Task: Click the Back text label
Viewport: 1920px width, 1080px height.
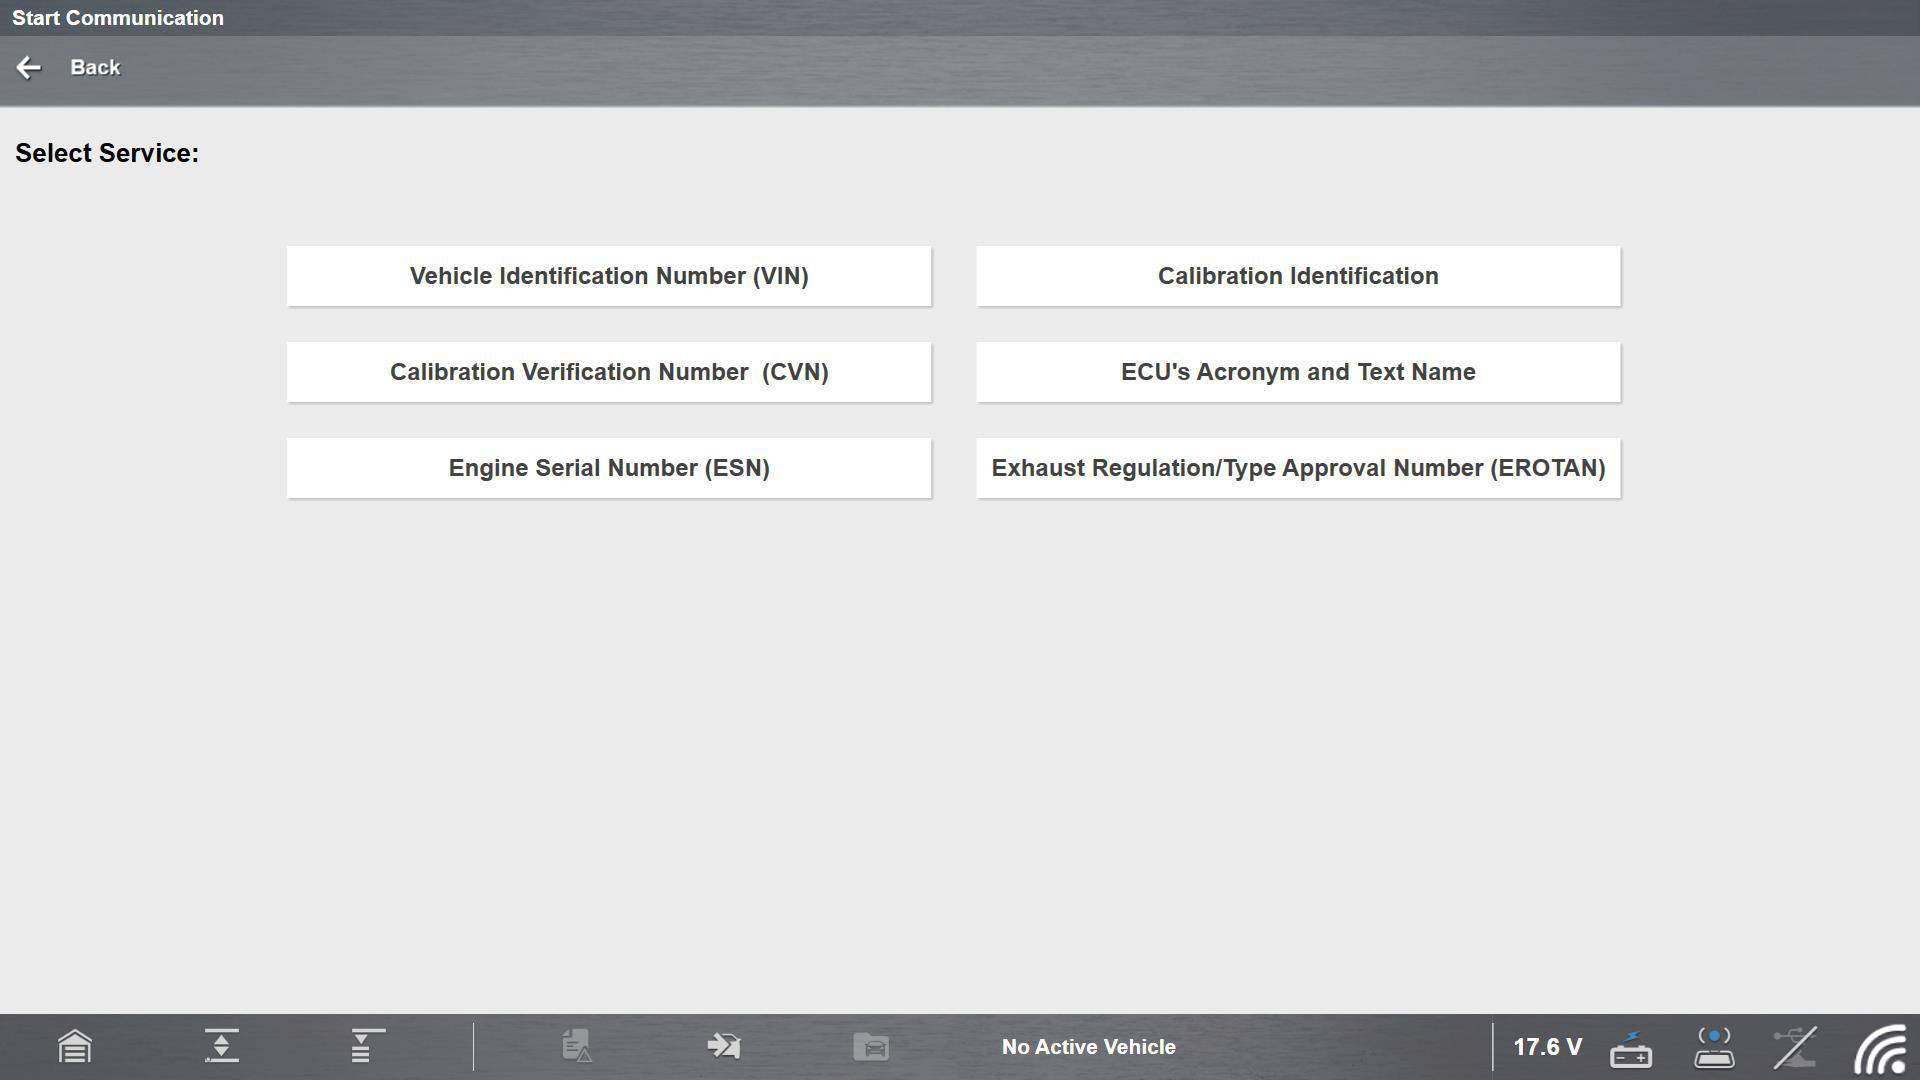Action: [x=95, y=67]
